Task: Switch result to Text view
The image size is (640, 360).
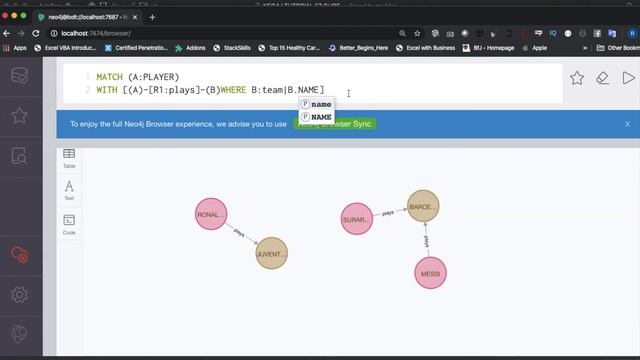Action: point(69,190)
